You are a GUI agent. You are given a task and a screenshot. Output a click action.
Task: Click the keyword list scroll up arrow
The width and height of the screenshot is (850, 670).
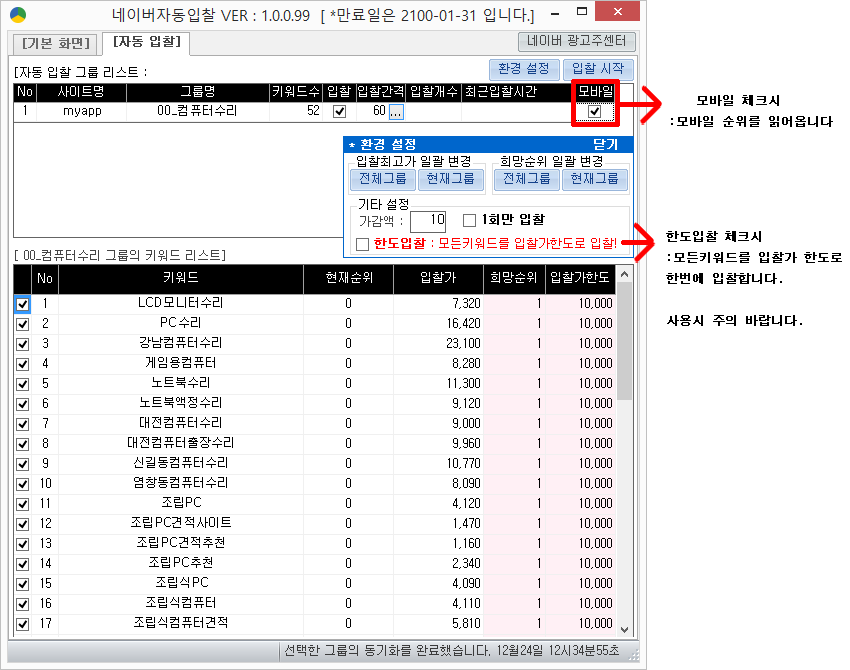coord(624,274)
